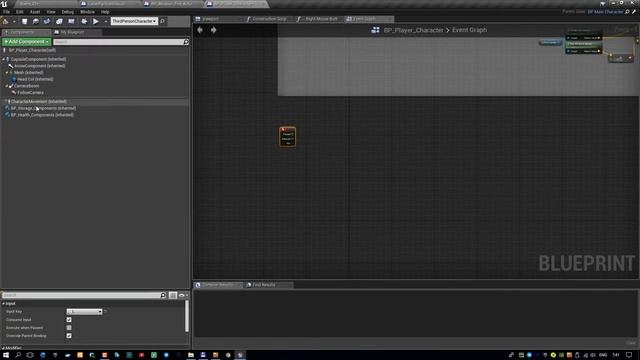Open the File menu
The image size is (640, 360).
(x=6, y=12)
